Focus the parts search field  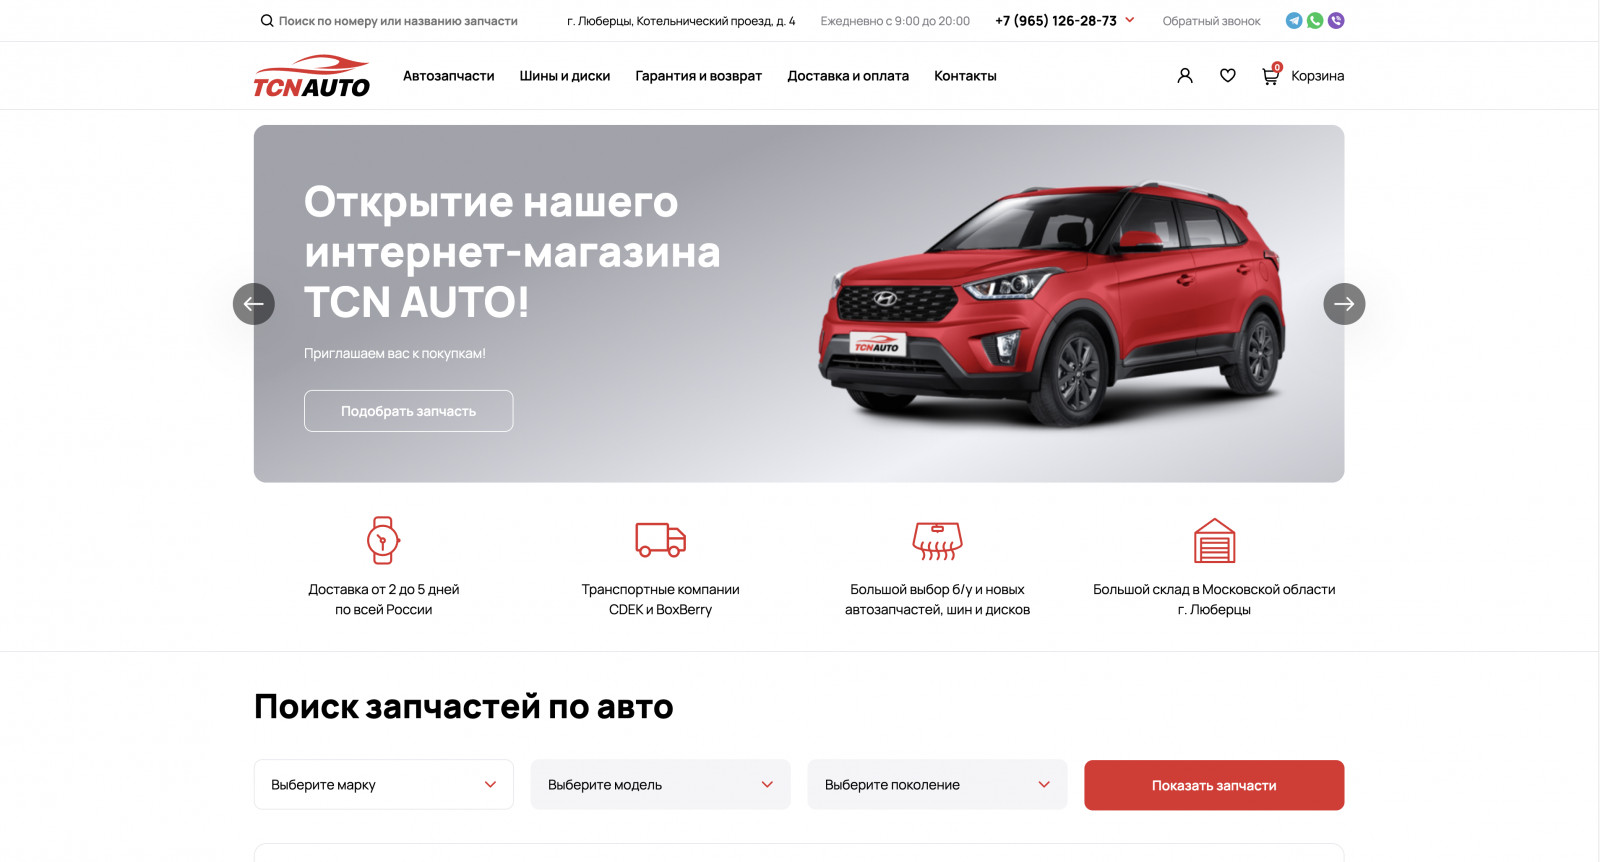click(x=389, y=21)
